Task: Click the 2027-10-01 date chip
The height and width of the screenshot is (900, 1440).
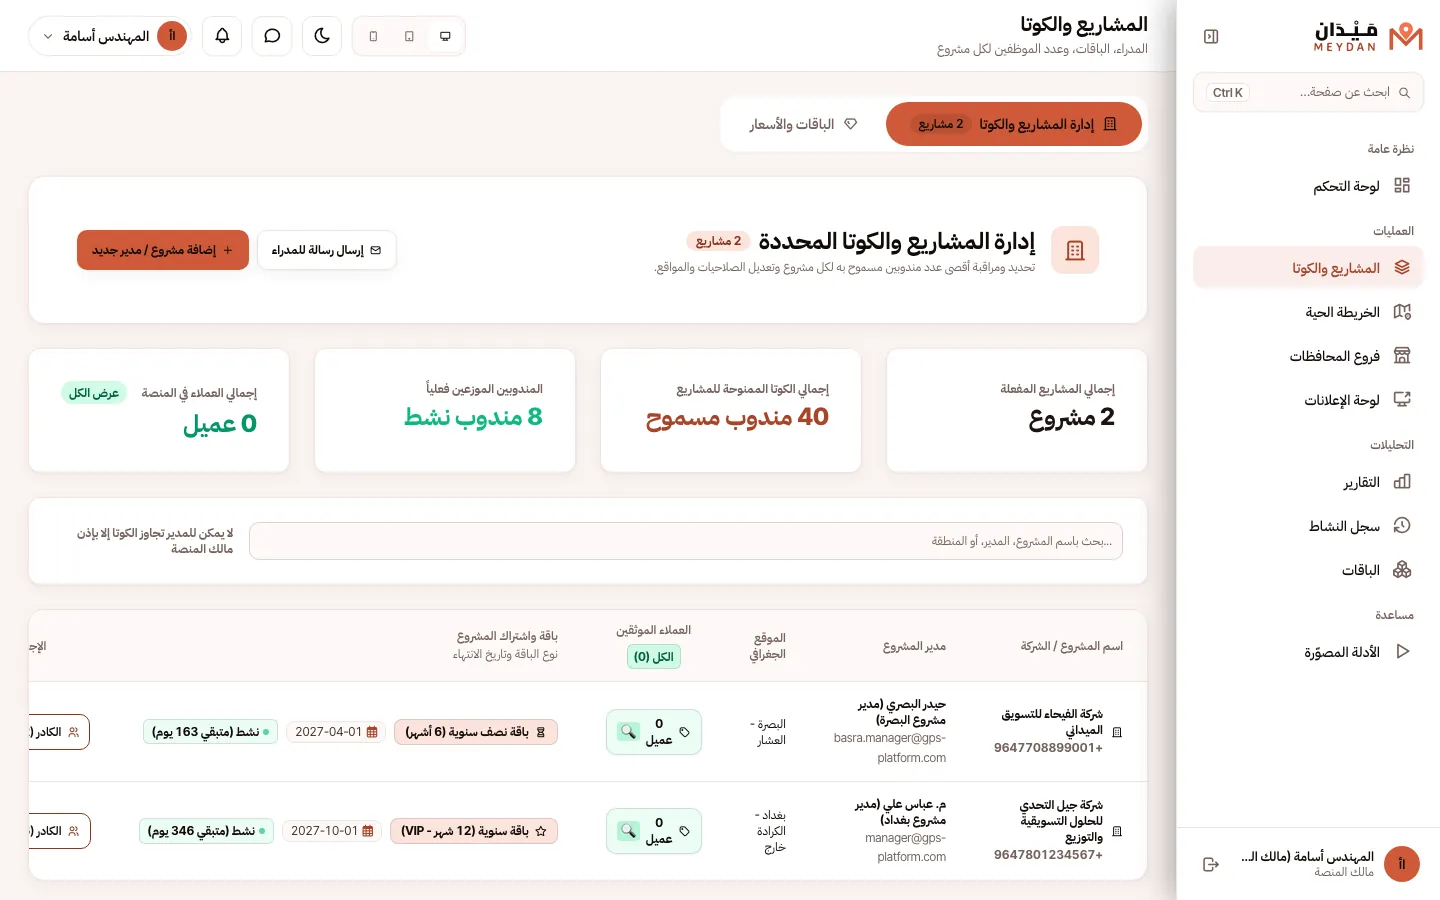Action: coord(332,831)
